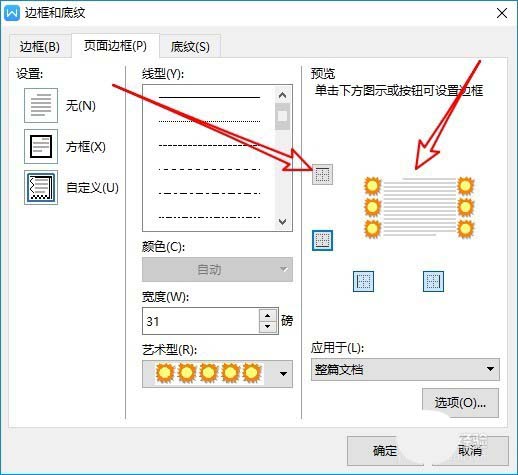Switch to the 底纹(S) tab
This screenshot has width=518, height=475.
pyautogui.click(x=190, y=46)
